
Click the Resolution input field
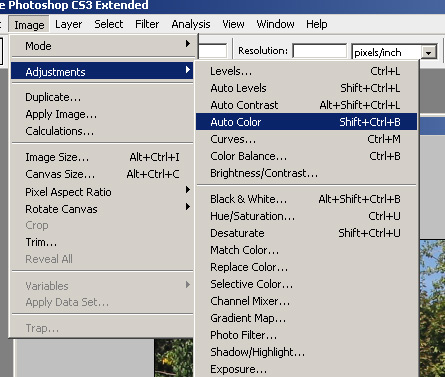[320, 51]
